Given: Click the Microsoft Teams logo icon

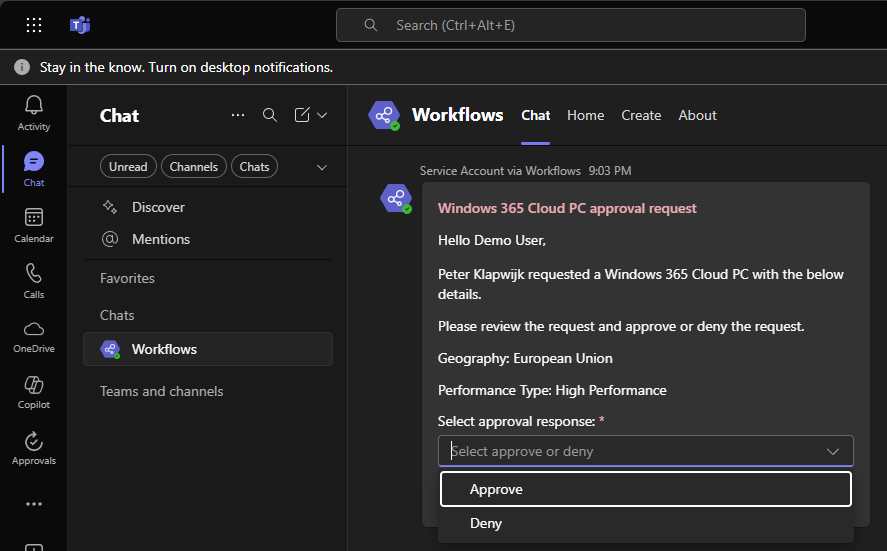Looking at the screenshot, I should click(x=80, y=25).
